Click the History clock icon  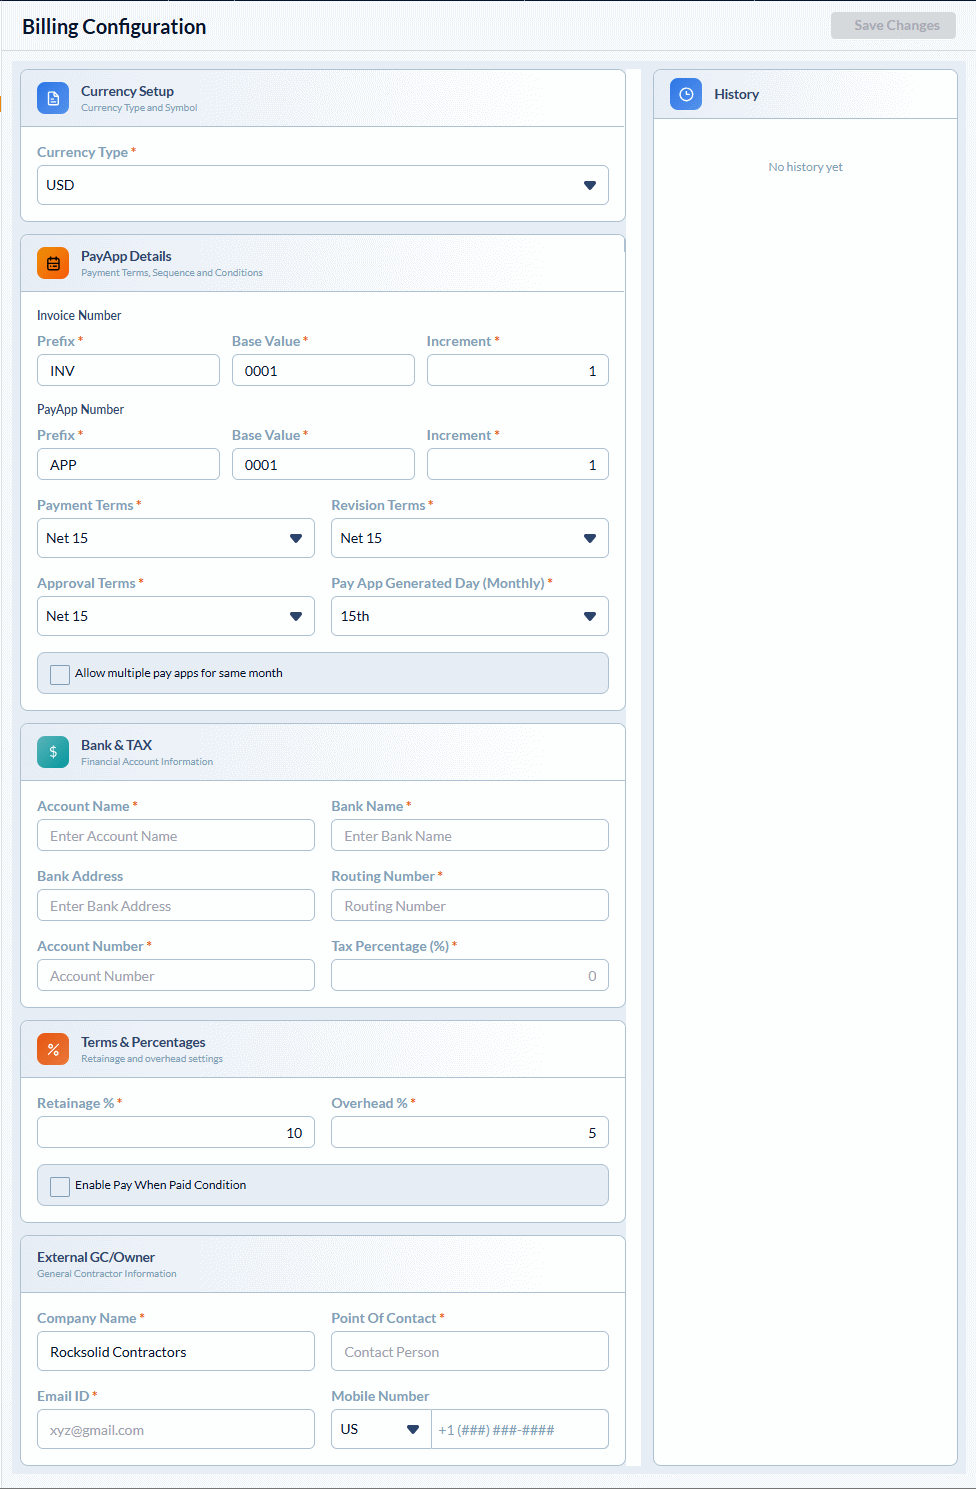pyautogui.click(x=686, y=94)
